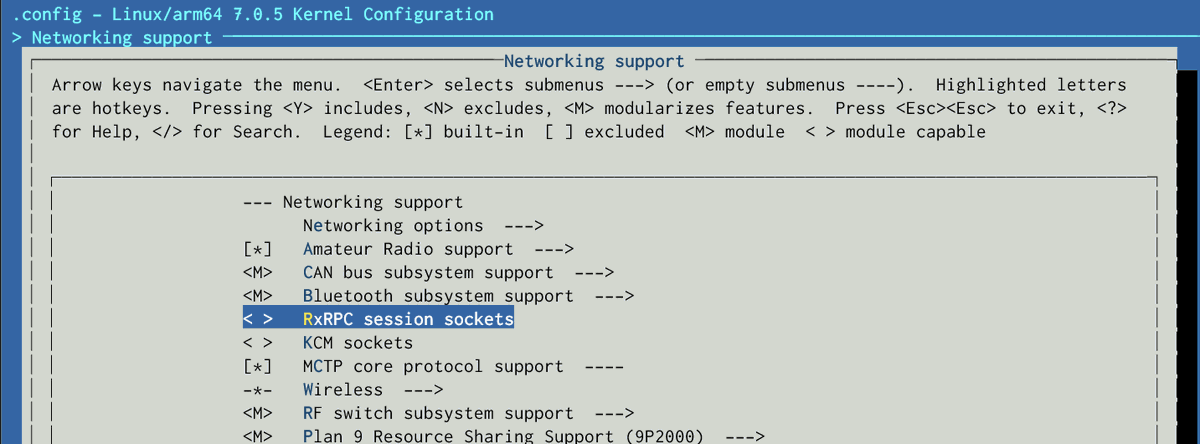Viewport: 1200px width, 444px height.
Task: Expand the RF switch subsystem support arrow
Action: tap(614, 413)
